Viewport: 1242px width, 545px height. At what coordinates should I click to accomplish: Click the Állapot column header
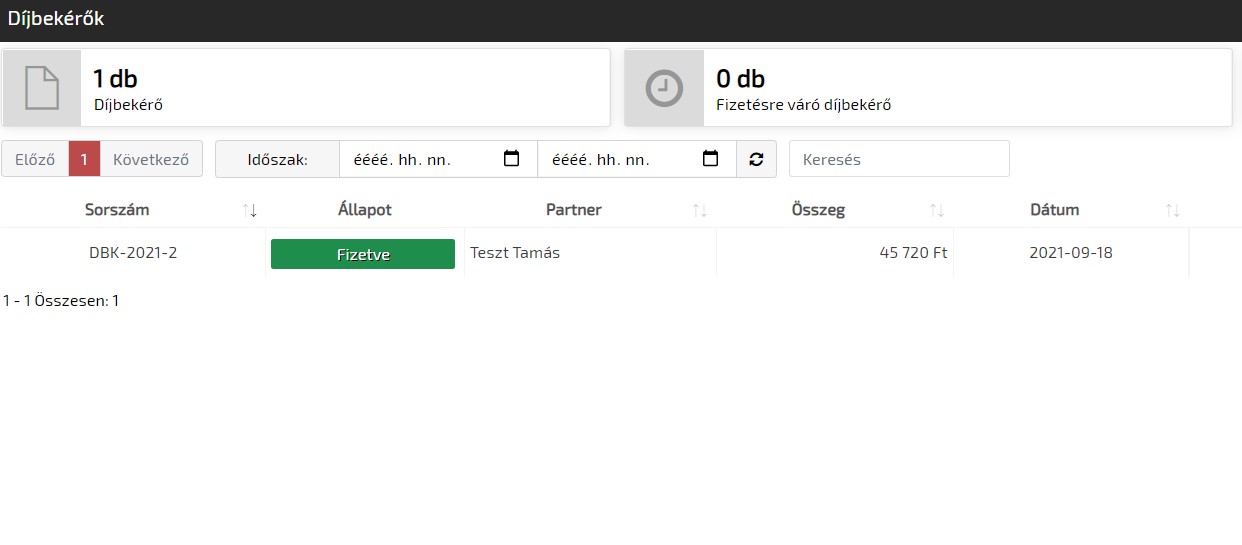coord(364,210)
